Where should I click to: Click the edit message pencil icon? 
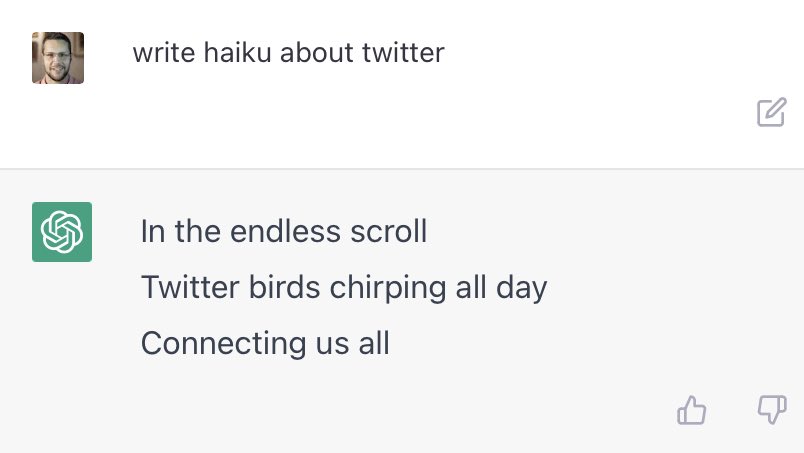coord(772,112)
